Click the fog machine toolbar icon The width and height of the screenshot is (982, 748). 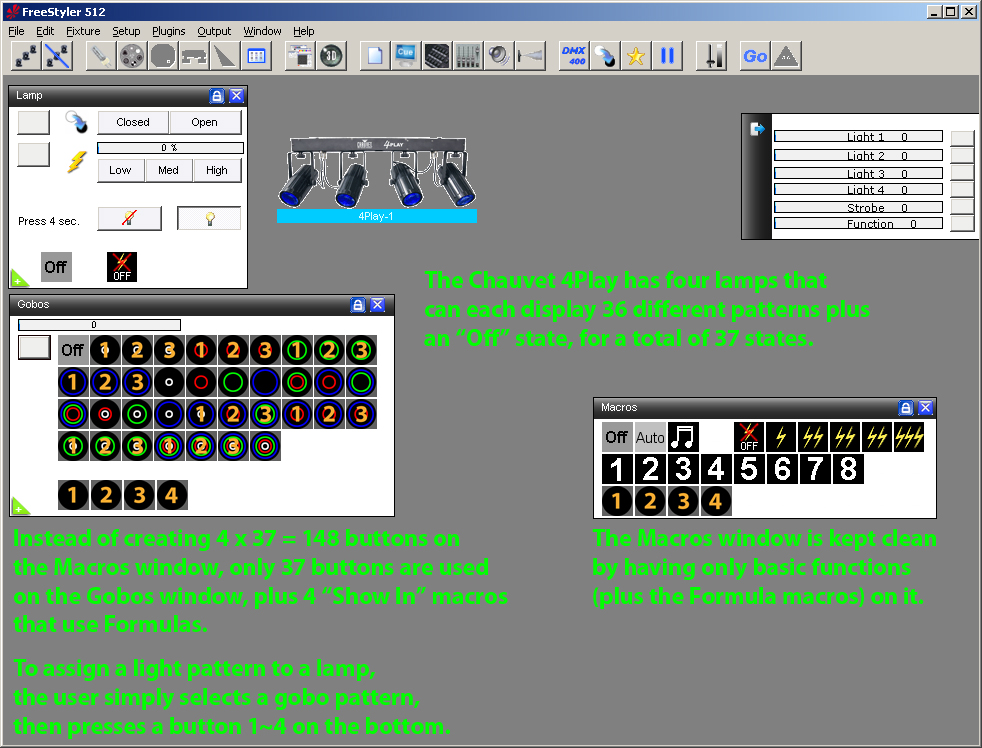[530, 56]
